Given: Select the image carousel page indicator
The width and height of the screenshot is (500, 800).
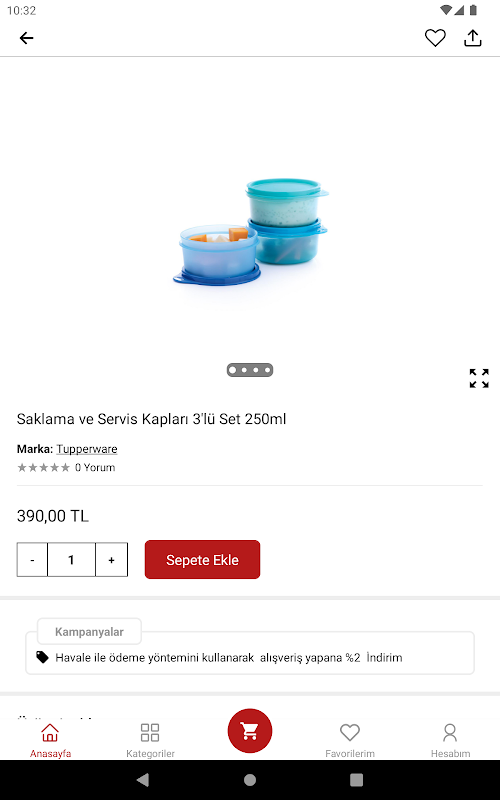Looking at the screenshot, I should pos(250,370).
